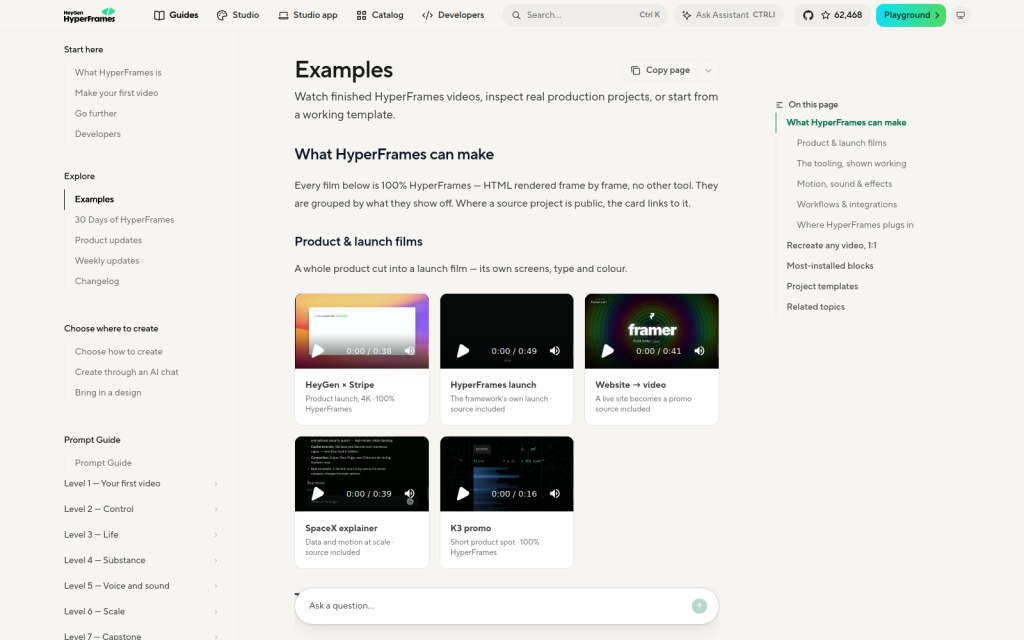
Task: Open the Copy page dropdown arrow
Action: click(x=708, y=71)
